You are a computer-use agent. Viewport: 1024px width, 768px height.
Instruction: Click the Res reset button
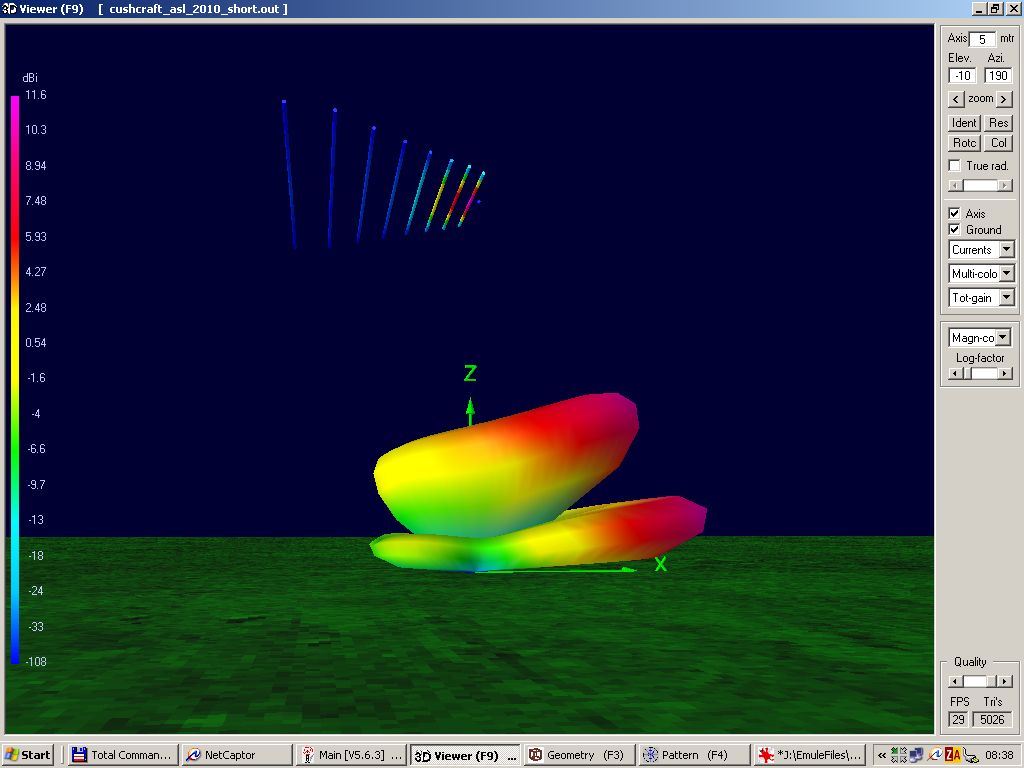pos(998,123)
